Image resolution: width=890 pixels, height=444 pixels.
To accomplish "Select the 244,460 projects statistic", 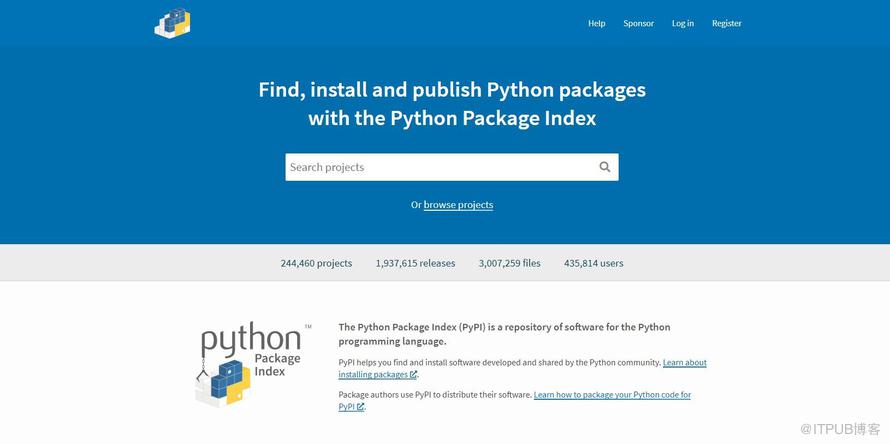I will 316,263.
